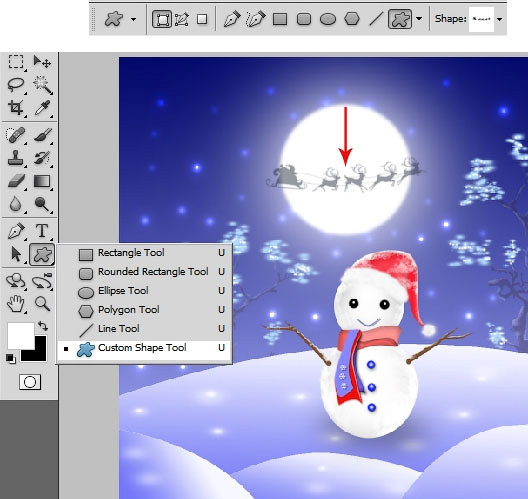528x499 pixels.
Task: Select the Brush tool
Action: [x=42, y=135]
